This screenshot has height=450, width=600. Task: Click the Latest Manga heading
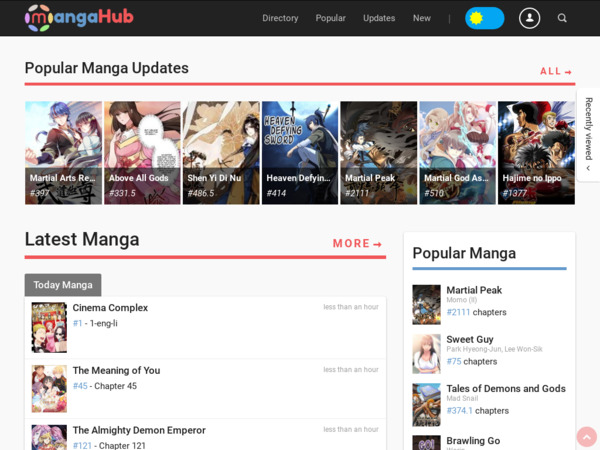click(82, 240)
